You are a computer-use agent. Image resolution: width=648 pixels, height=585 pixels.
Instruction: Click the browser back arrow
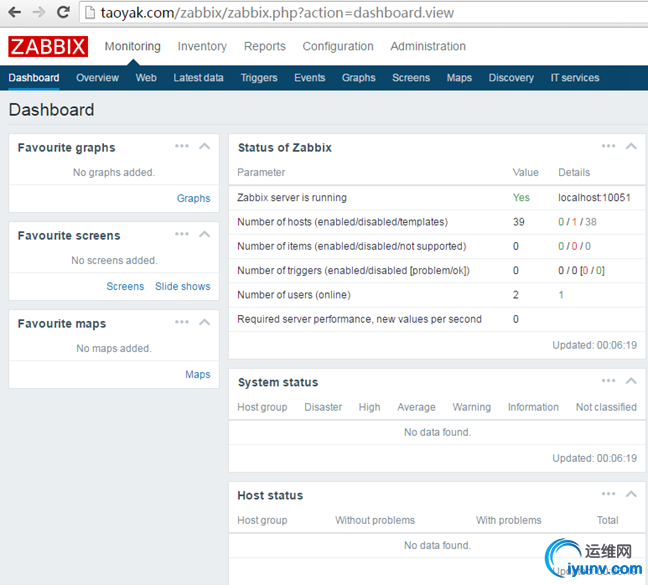(14, 12)
